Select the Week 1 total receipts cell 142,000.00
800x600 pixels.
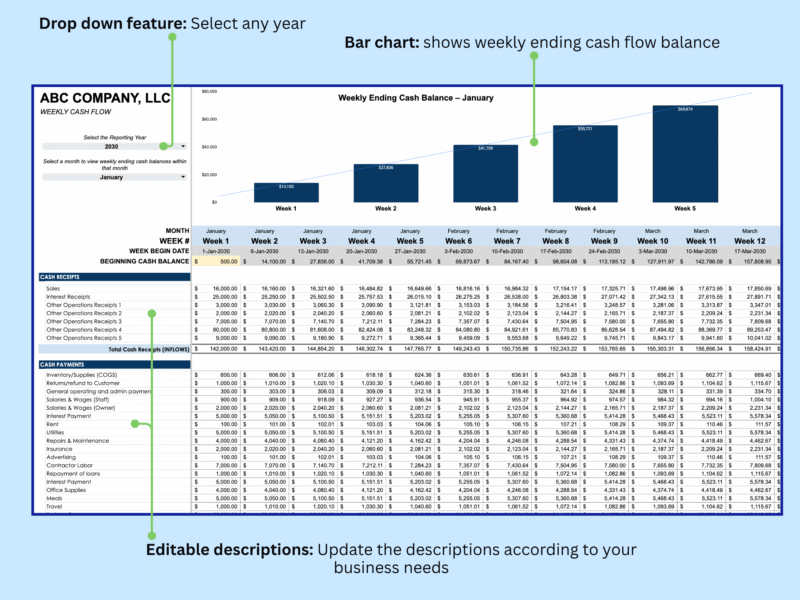coord(216,349)
